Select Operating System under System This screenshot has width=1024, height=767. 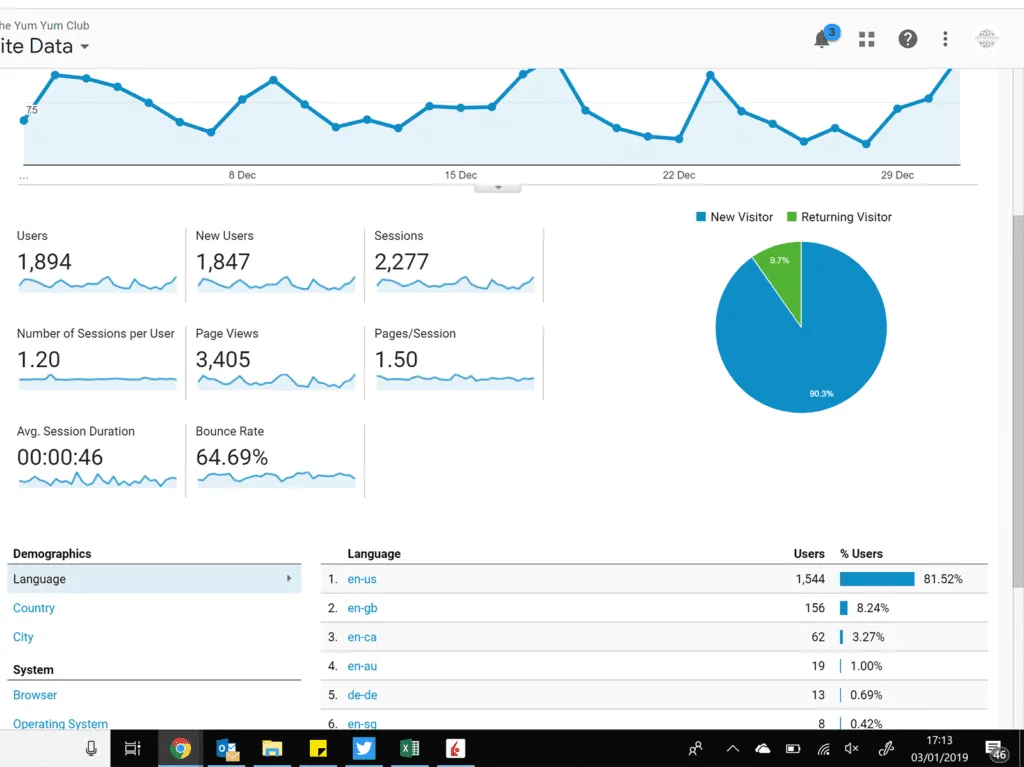(60, 724)
